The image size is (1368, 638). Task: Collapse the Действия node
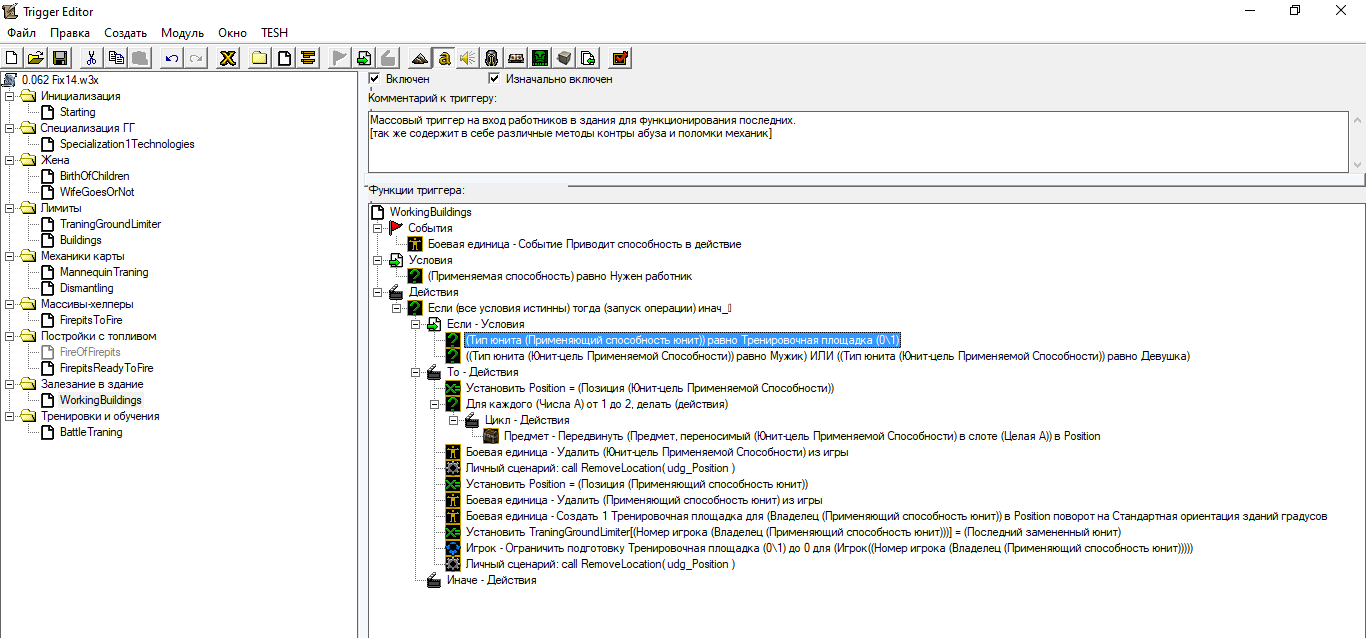coord(378,292)
